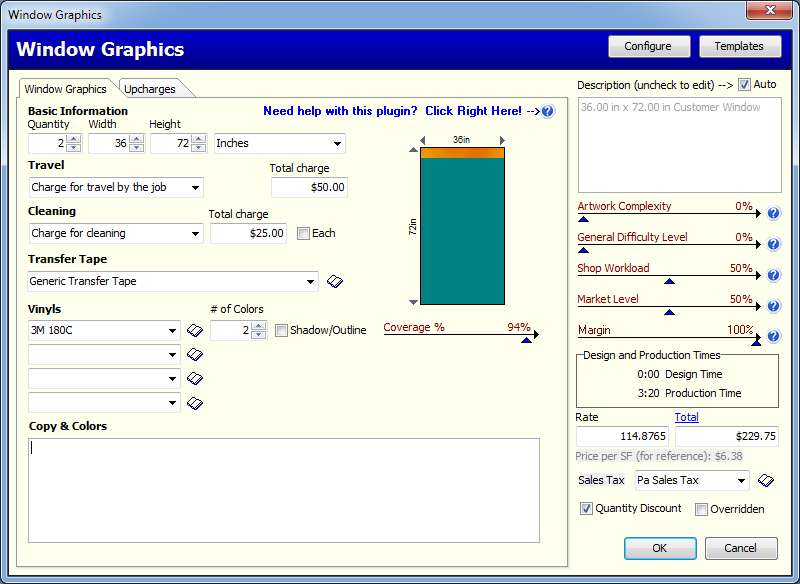800x584 pixels.
Task: Click the help icon beside Shop Workload
Action: click(773, 275)
